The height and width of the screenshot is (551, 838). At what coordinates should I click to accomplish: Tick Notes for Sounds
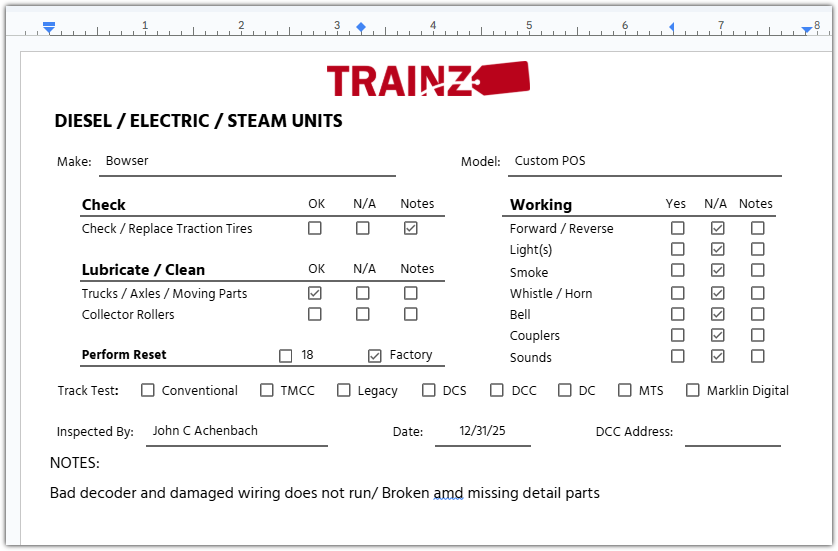[x=757, y=356]
